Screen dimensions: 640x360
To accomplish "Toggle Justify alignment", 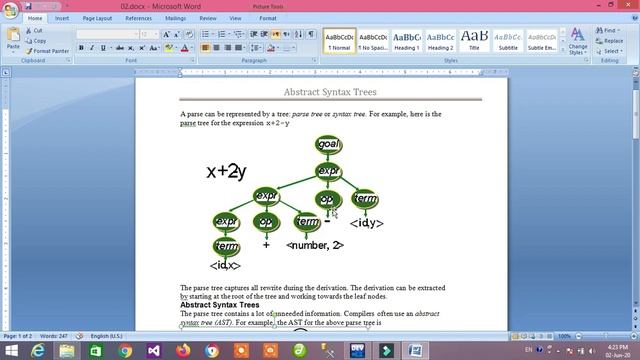I will (238, 48).
